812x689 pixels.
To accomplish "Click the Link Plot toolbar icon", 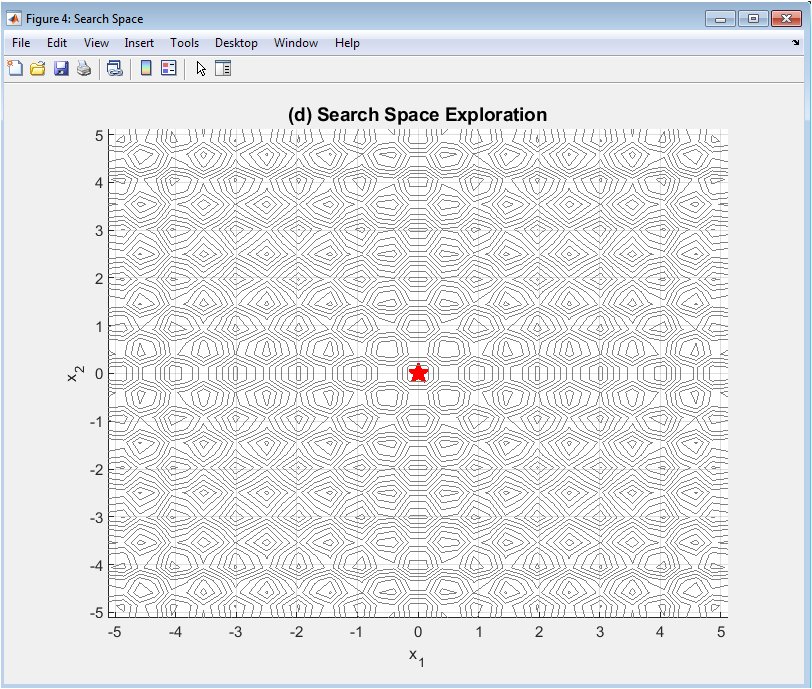I will pyautogui.click(x=114, y=68).
